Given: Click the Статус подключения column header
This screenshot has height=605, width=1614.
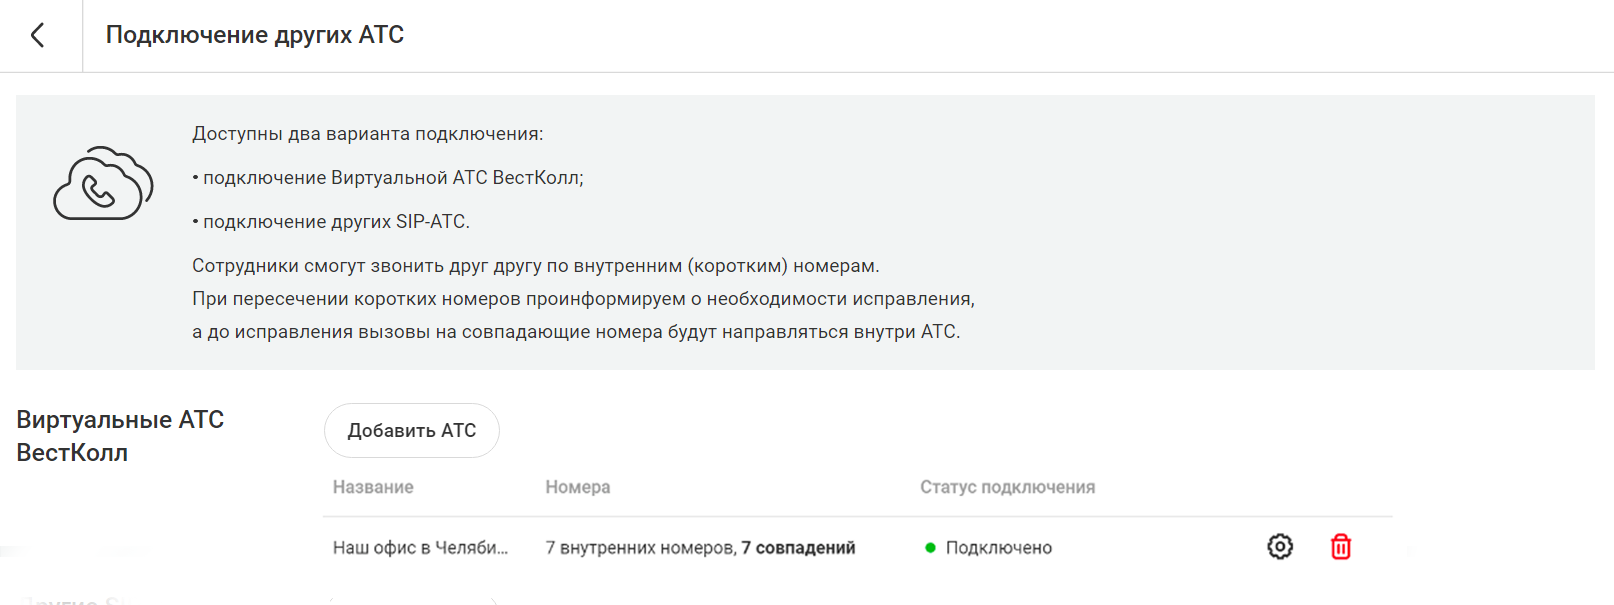Looking at the screenshot, I should coord(1008,487).
